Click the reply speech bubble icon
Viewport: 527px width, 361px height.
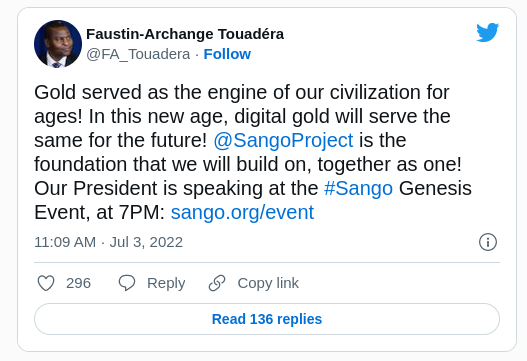[x=127, y=283]
